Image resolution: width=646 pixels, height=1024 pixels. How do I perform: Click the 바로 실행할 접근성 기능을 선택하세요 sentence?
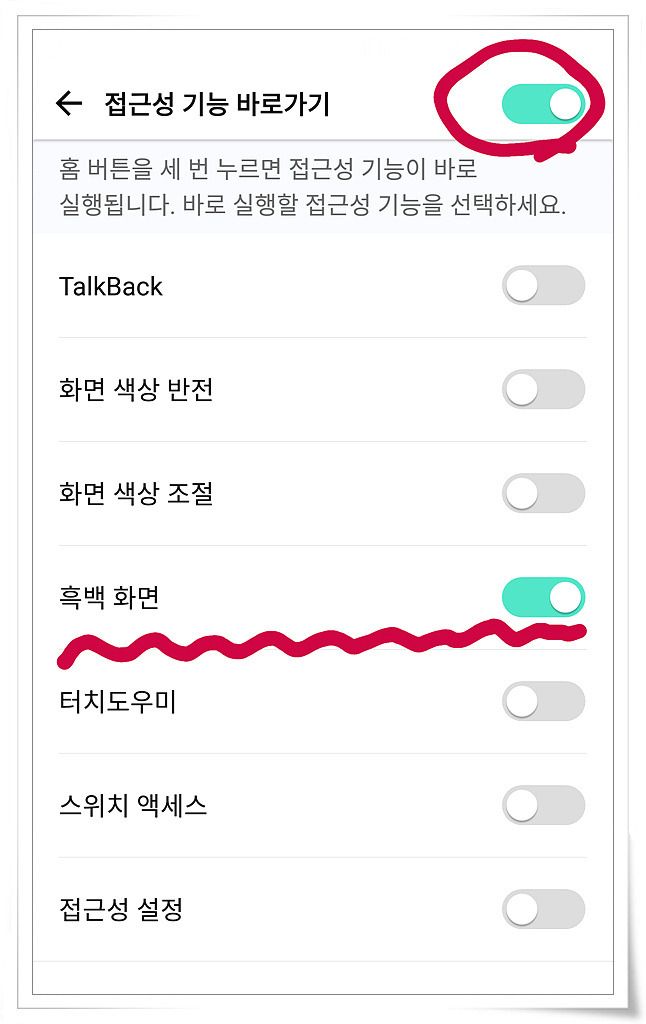(374, 205)
